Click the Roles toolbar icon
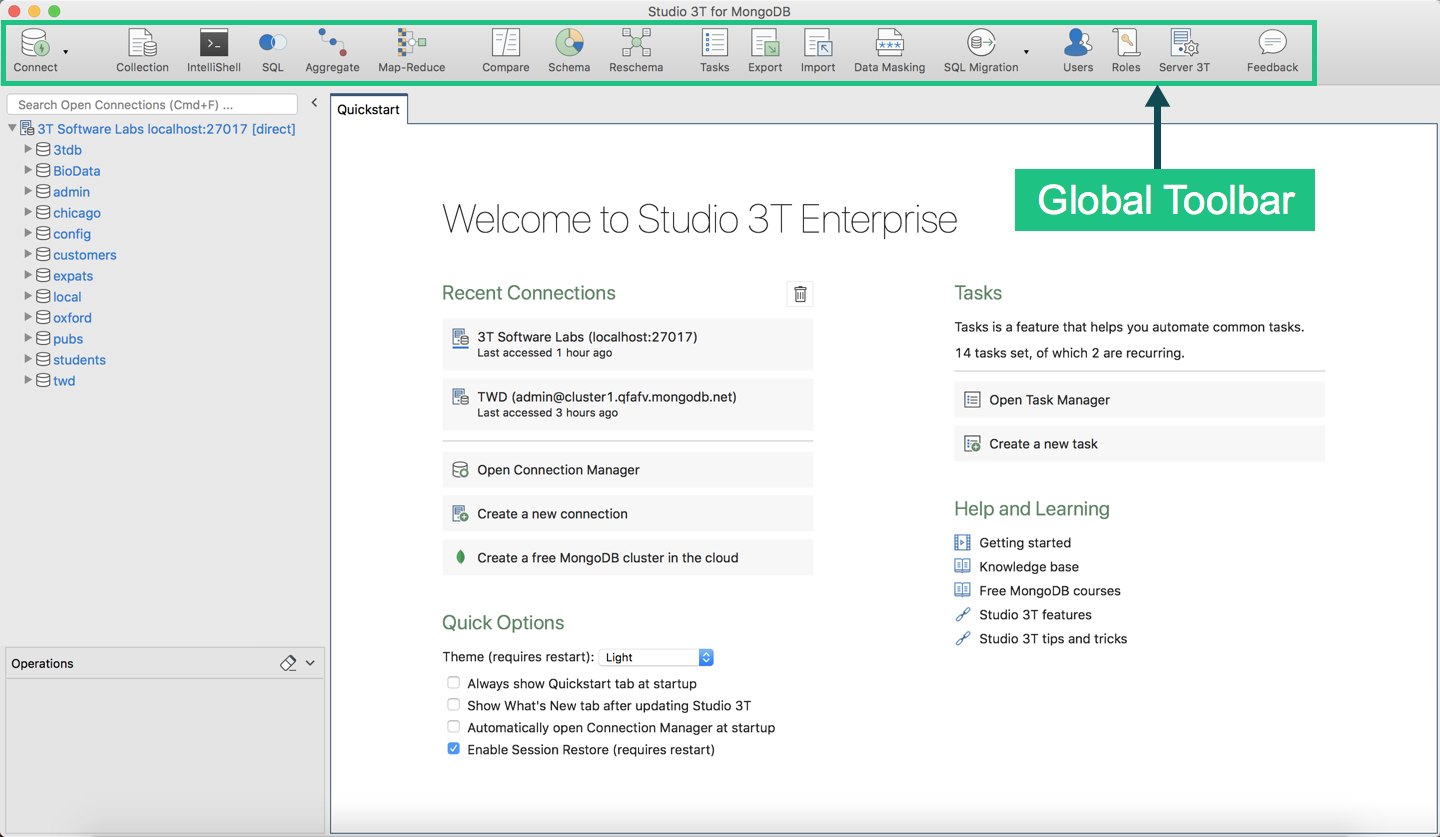 pos(1126,45)
